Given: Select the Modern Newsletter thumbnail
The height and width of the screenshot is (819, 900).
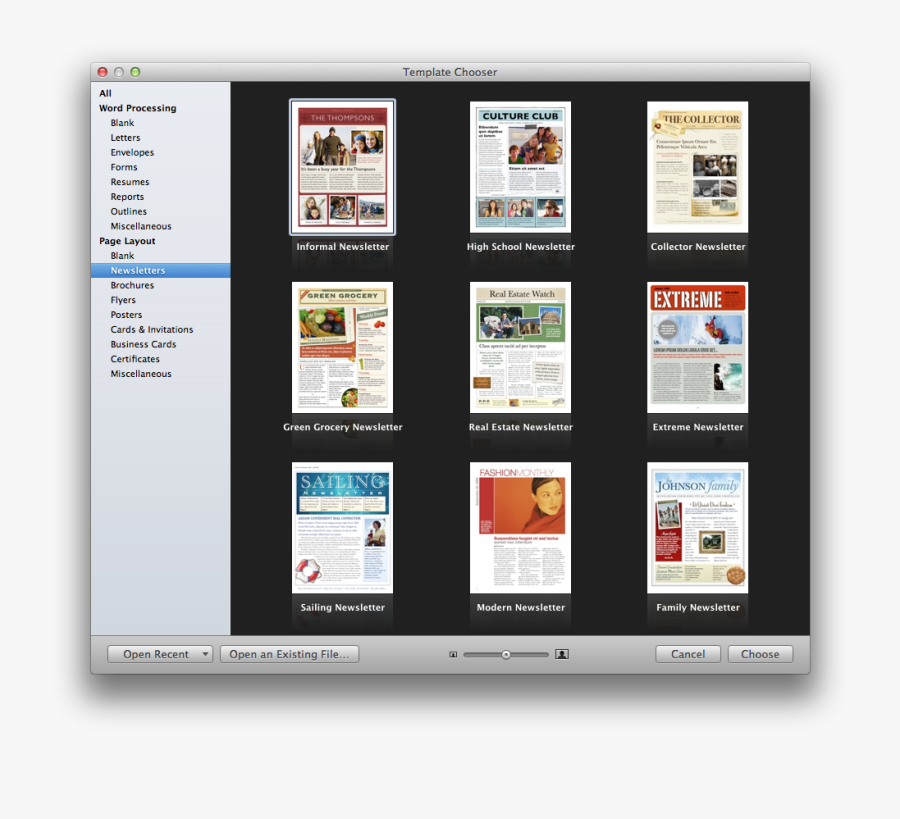Looking at the screenshot, I should coord(521,527).
